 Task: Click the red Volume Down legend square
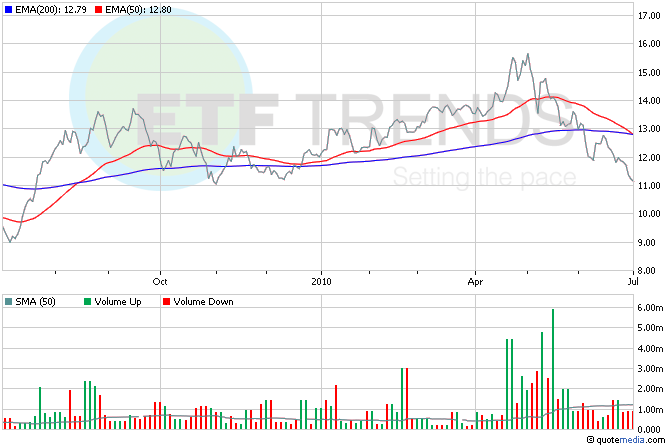pyautogui.click(x=166, y=302)
